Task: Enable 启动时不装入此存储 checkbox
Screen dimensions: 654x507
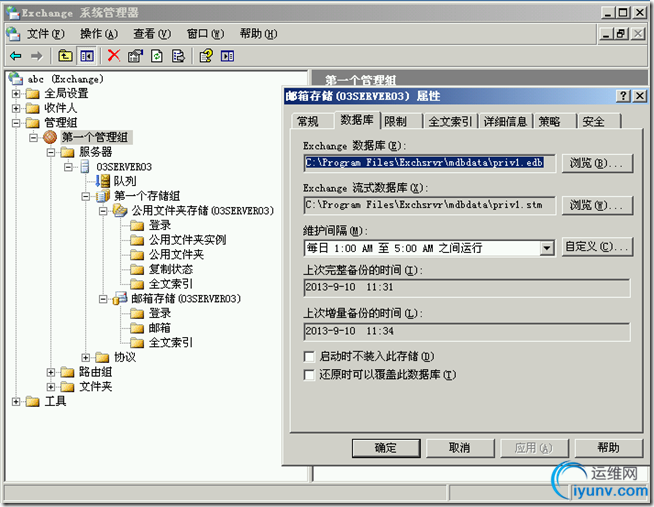Action: [309, 357]
